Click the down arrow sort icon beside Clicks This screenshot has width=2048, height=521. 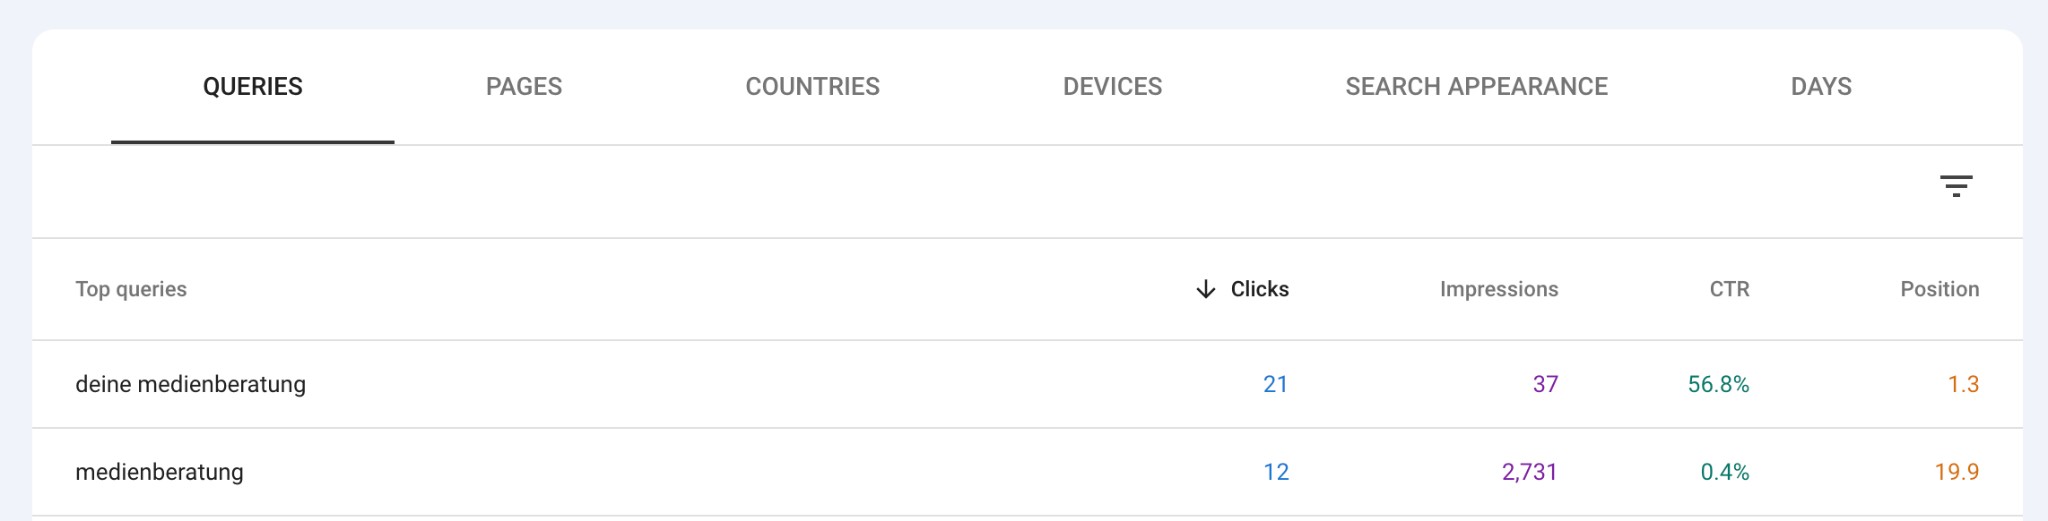click(1206, 290)
